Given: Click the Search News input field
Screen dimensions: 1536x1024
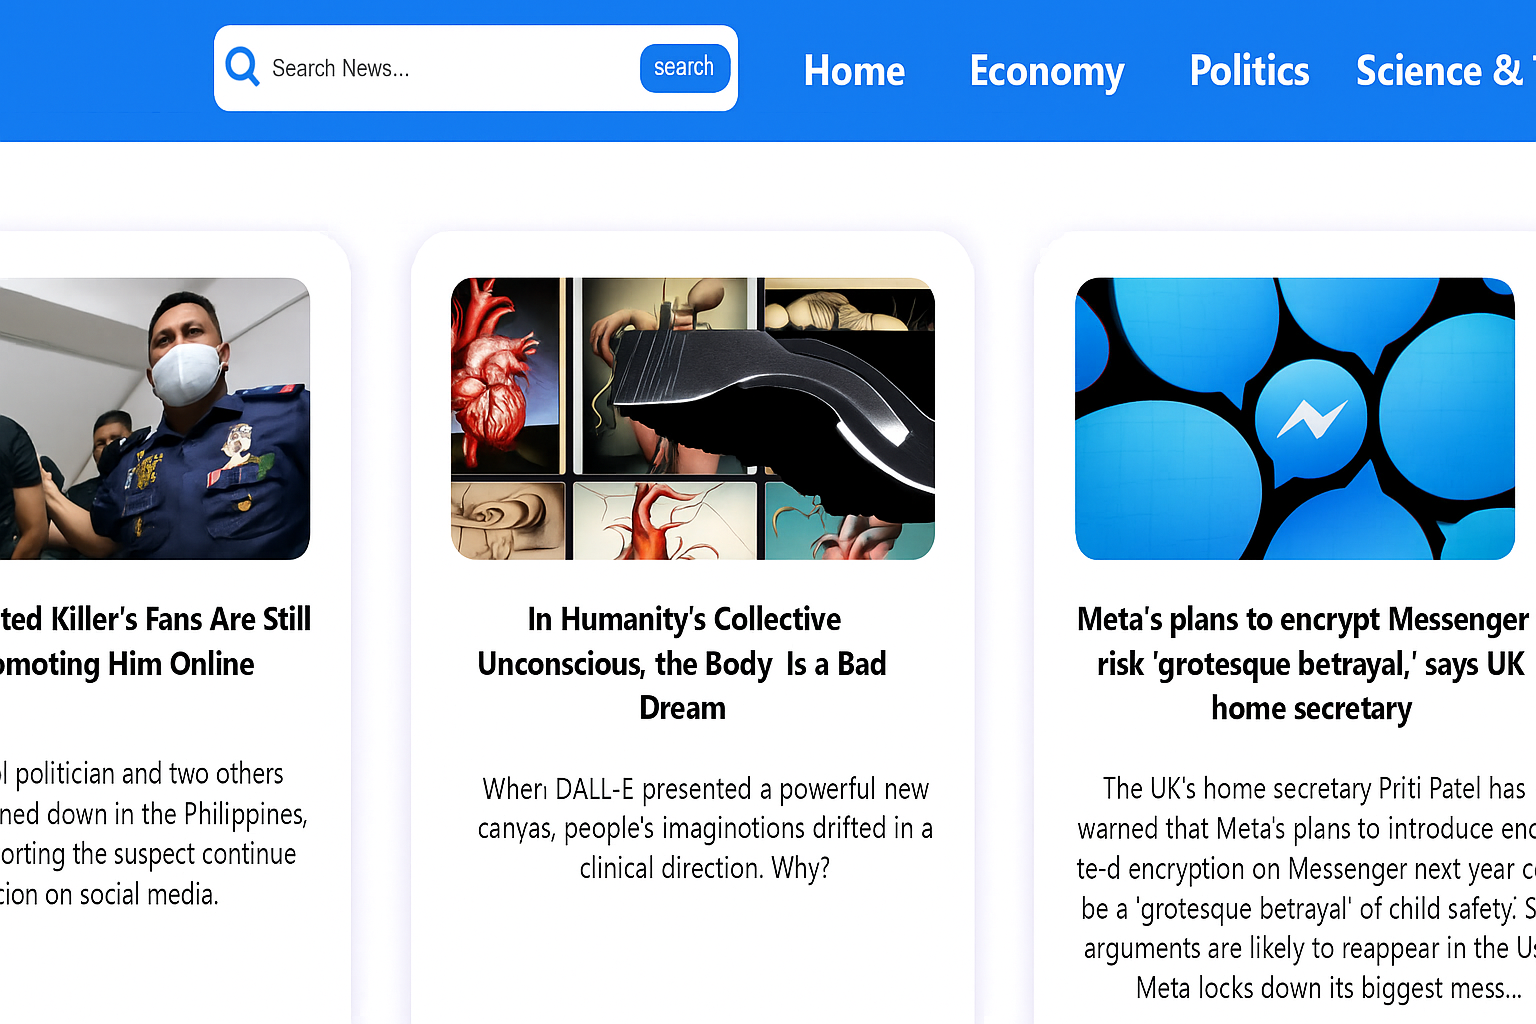Looking at the screenshot, I should (x=450, y=68).
